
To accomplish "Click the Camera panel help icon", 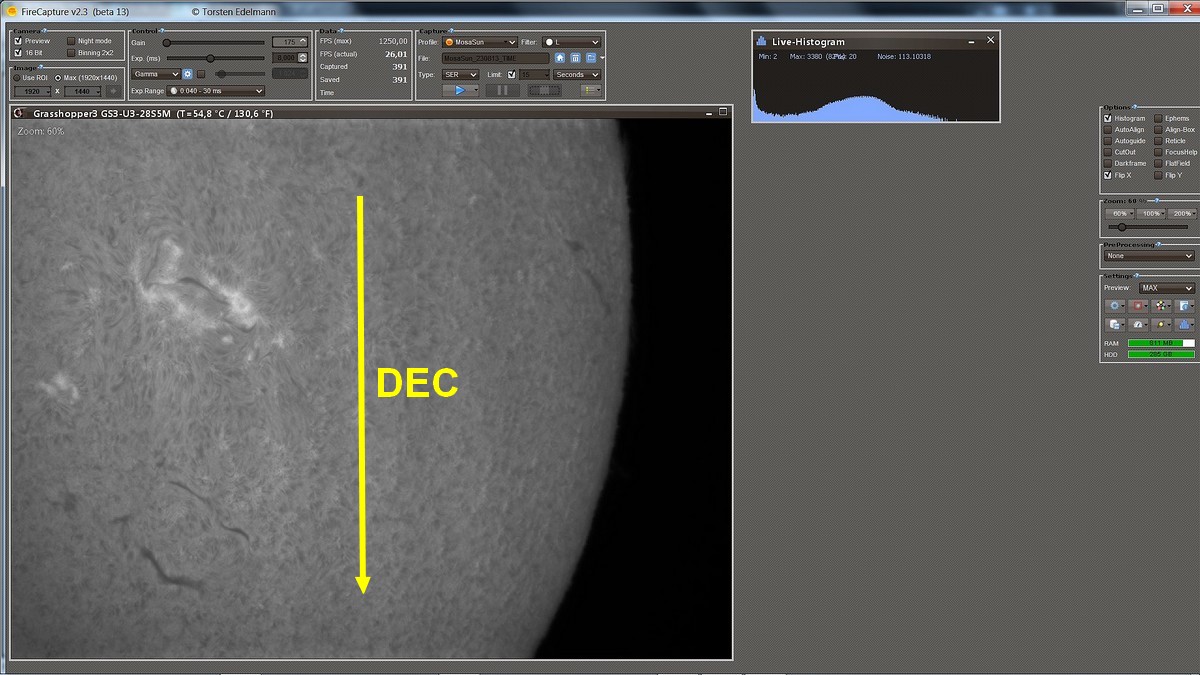I will [x=43, y=31].
